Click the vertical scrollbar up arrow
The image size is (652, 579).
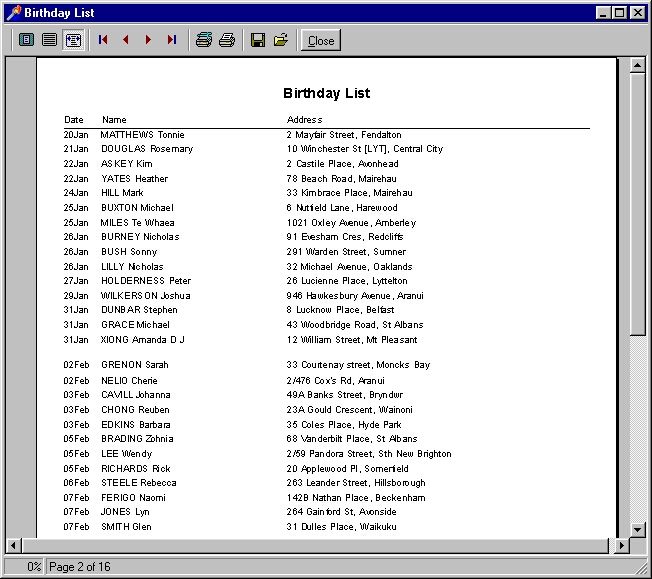[x=637, y=65]
